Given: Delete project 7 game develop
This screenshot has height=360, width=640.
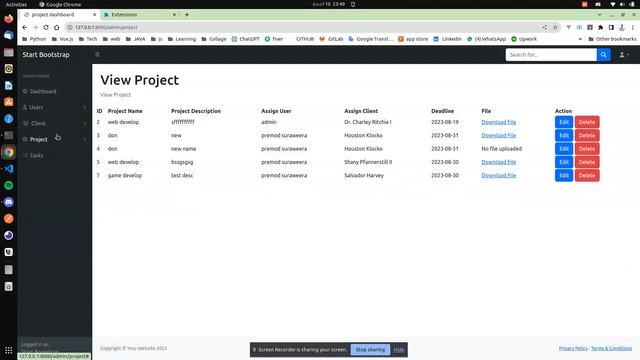Looking at the screenshot, I should tap(587, 176).
